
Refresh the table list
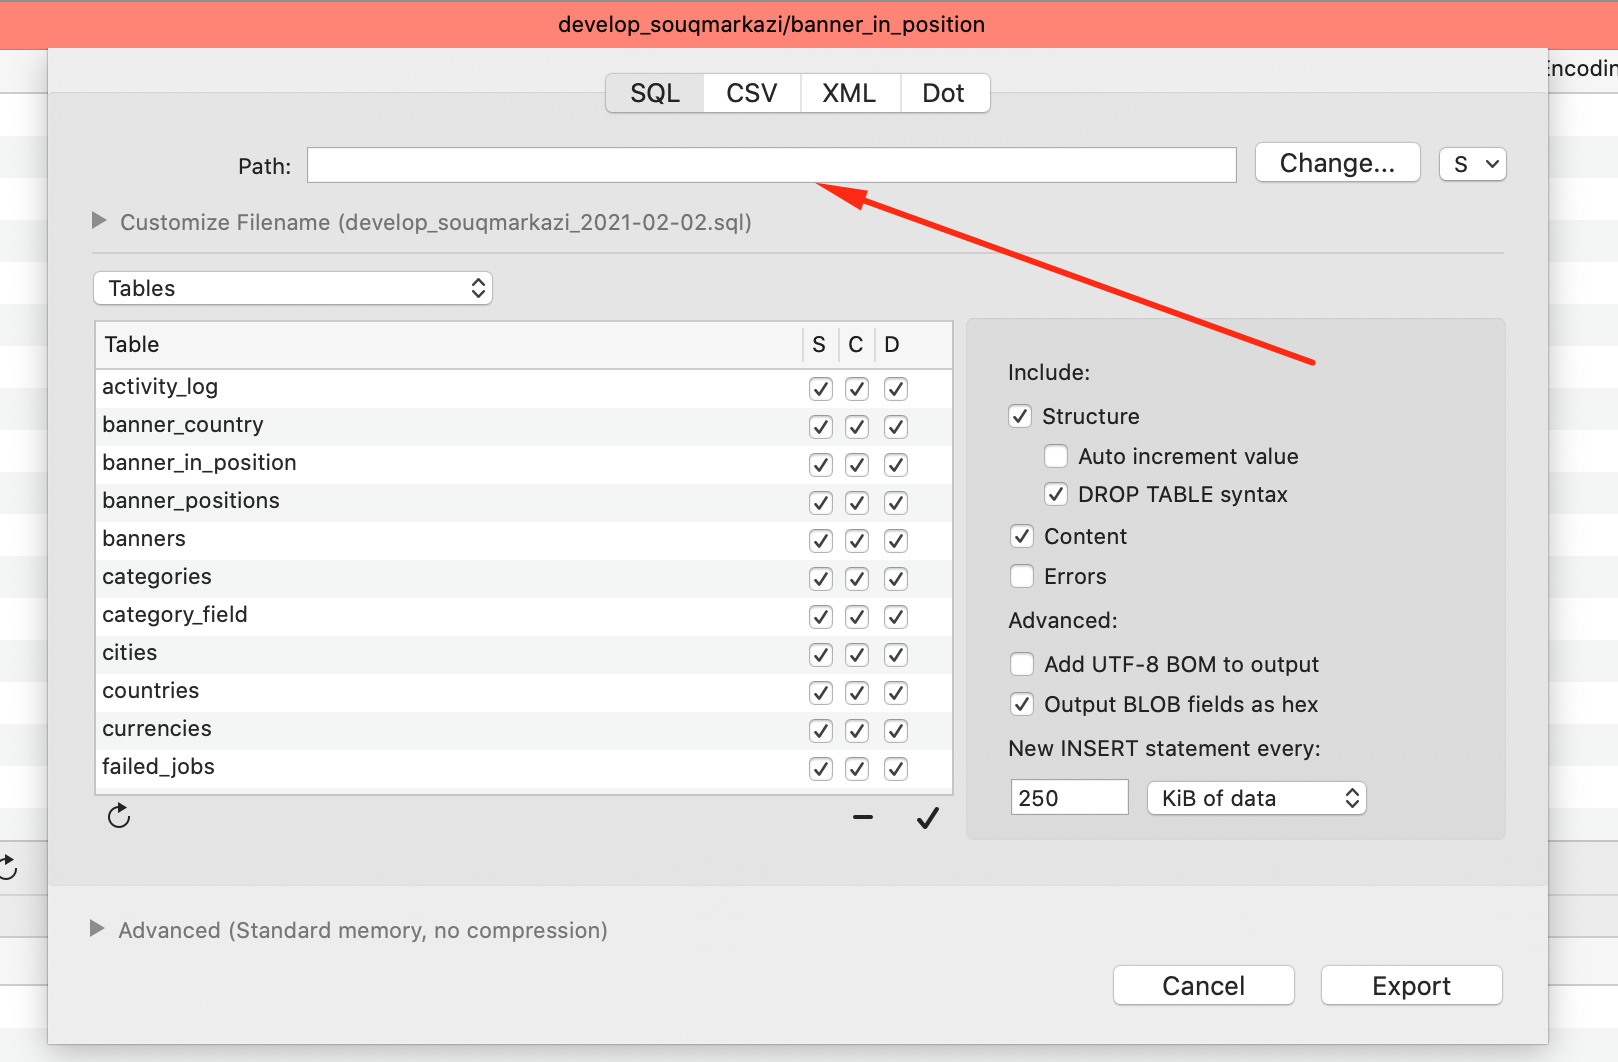(x=119, y=815)
